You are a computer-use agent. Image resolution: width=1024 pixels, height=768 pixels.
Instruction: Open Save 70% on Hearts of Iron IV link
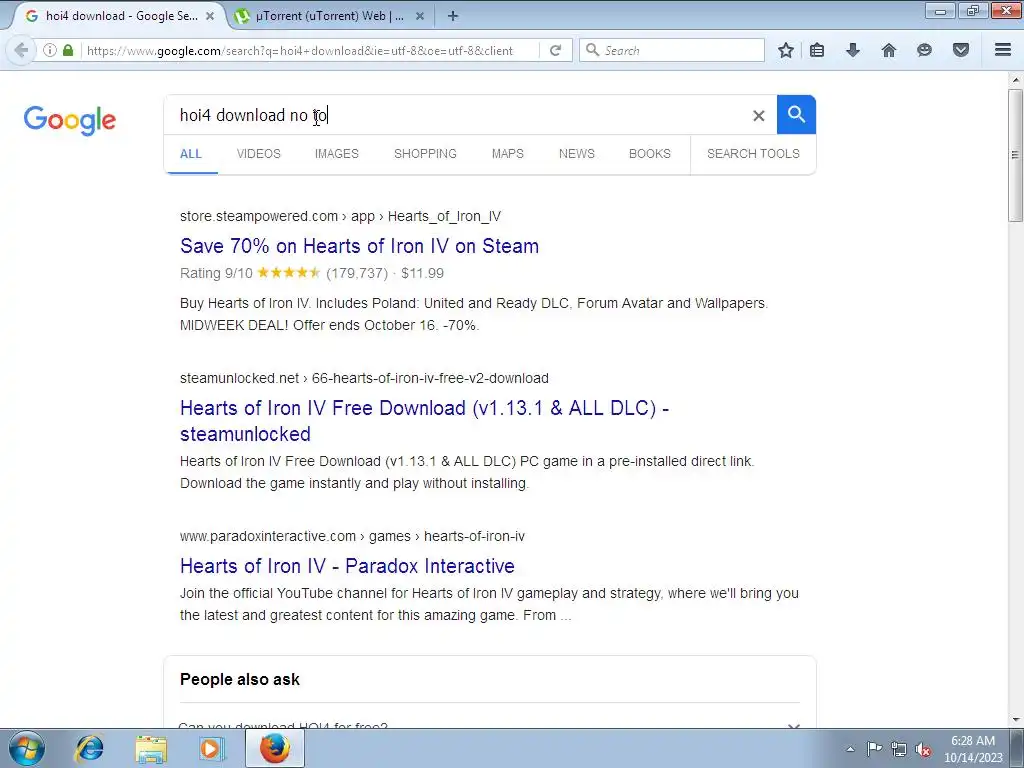point(359,246)
